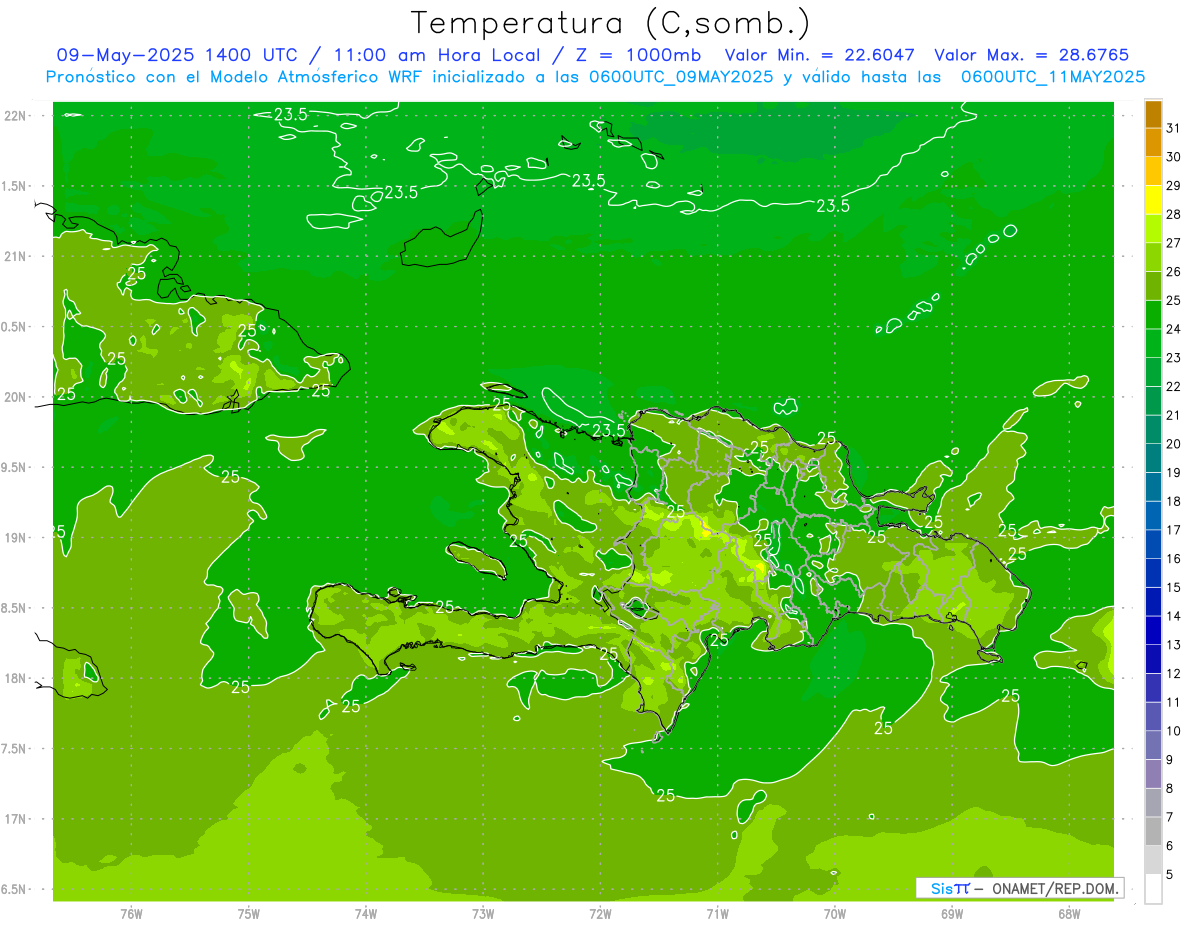Click the '75W' longitude axis label
Viewport: 1200px width, 927px height.
pyautogui.click(x=249, y=914)
